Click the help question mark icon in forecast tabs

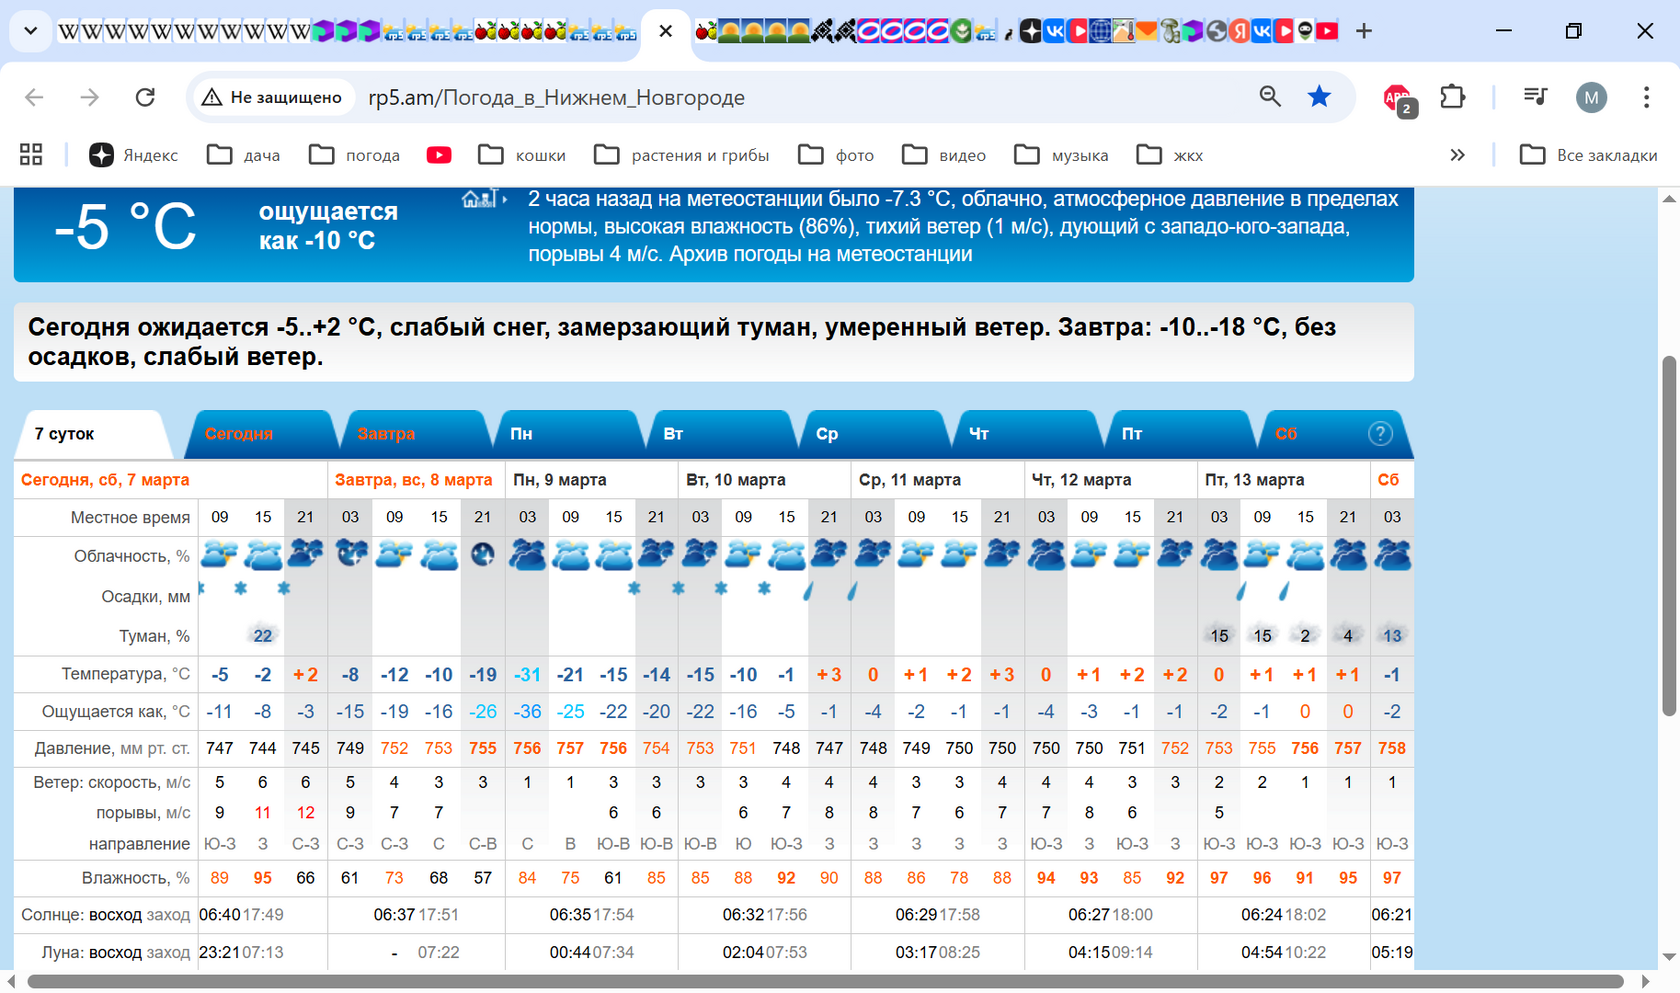click(1380, 433)
